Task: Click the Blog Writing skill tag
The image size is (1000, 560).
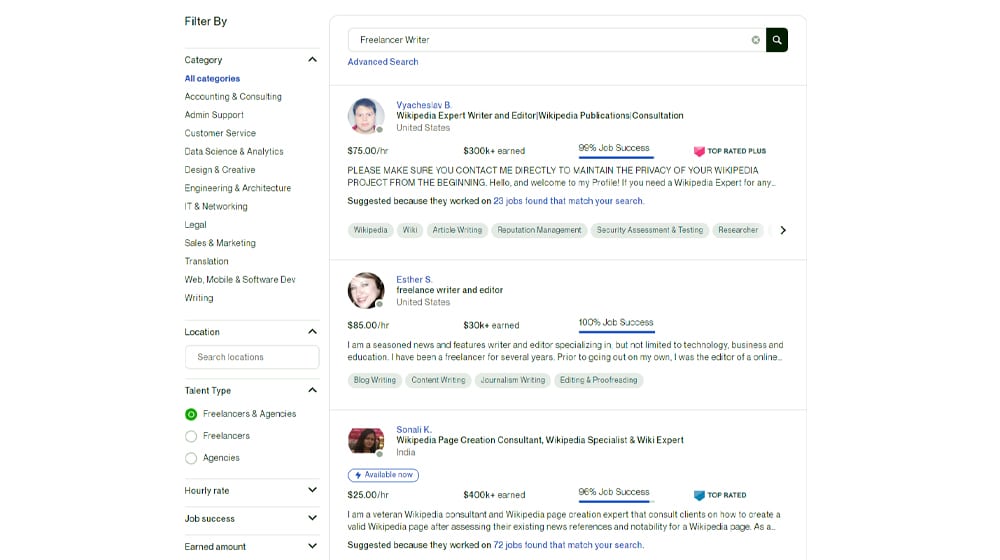Action: (374, 380)
